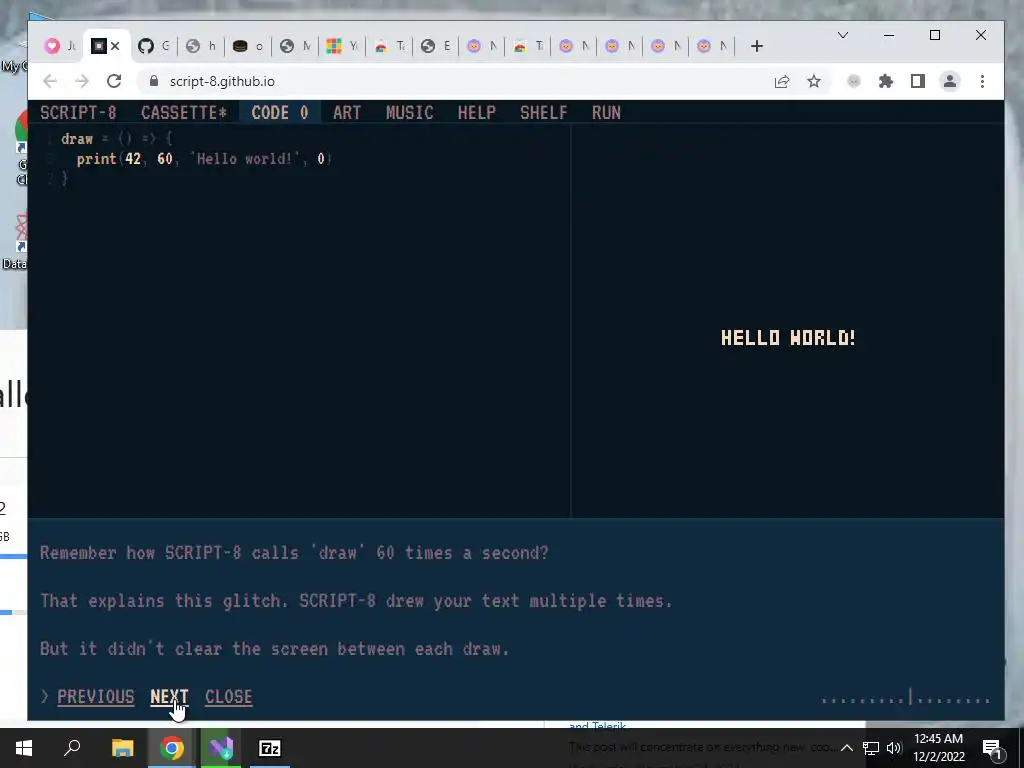Open the Chrome three-dot menu
This screenshot has height=768, width=1024.
click(982, 81)
